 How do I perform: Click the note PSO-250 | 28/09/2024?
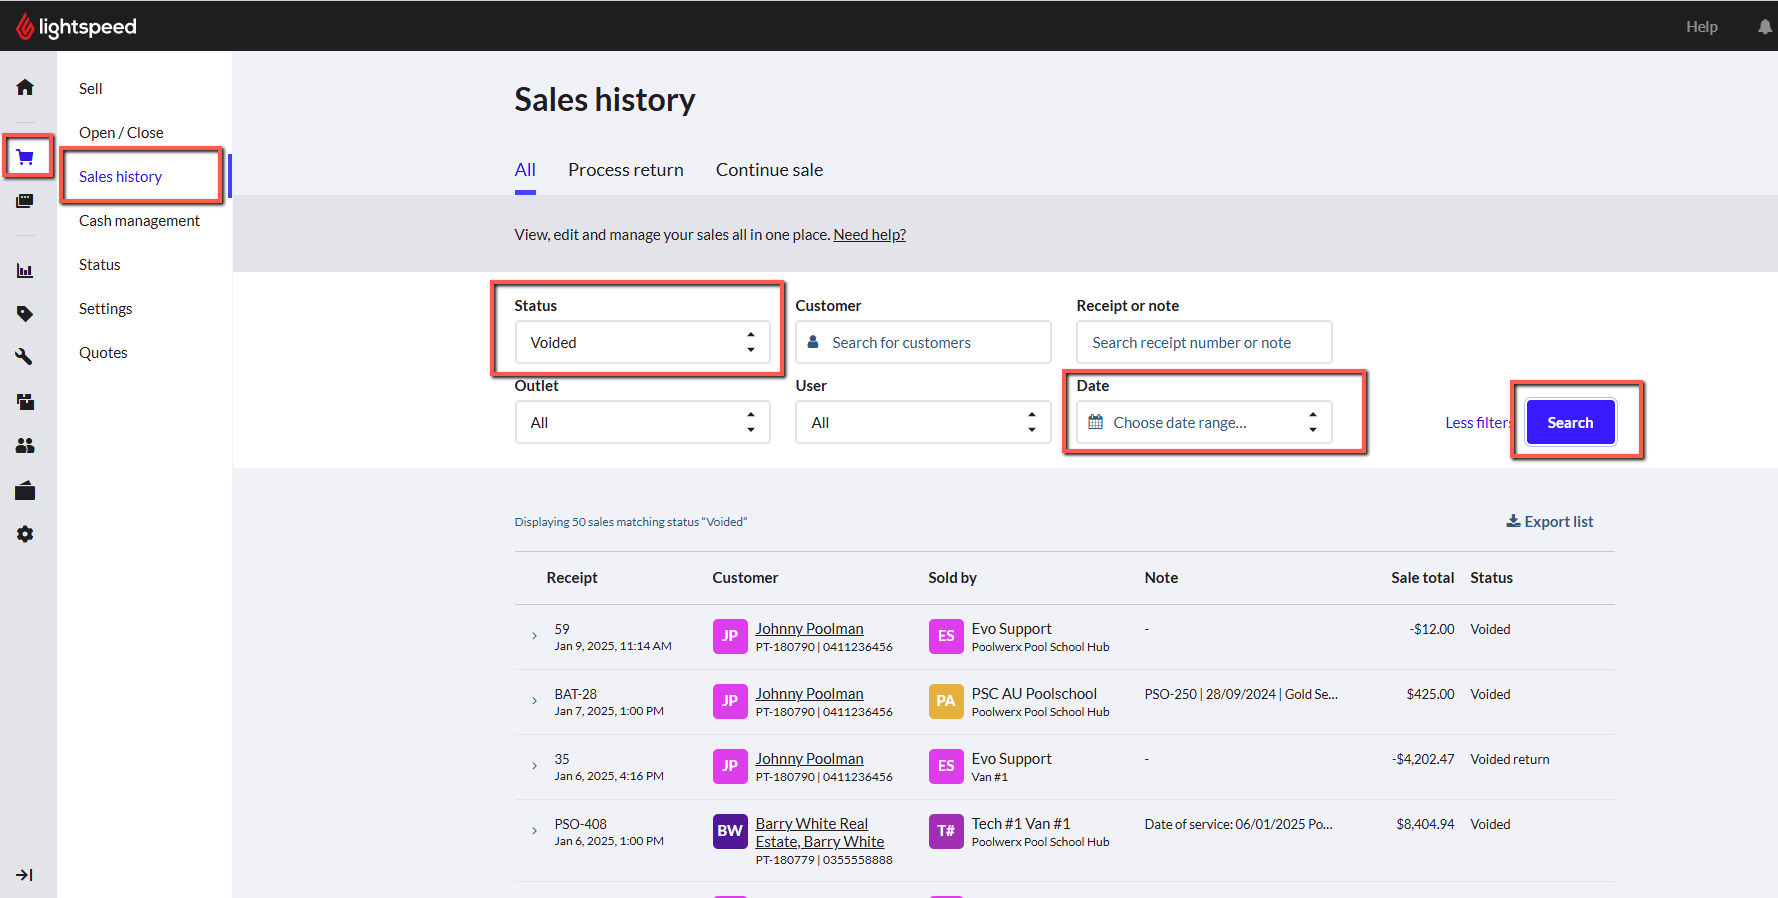pyautogui.click(x=1241, y=695)
